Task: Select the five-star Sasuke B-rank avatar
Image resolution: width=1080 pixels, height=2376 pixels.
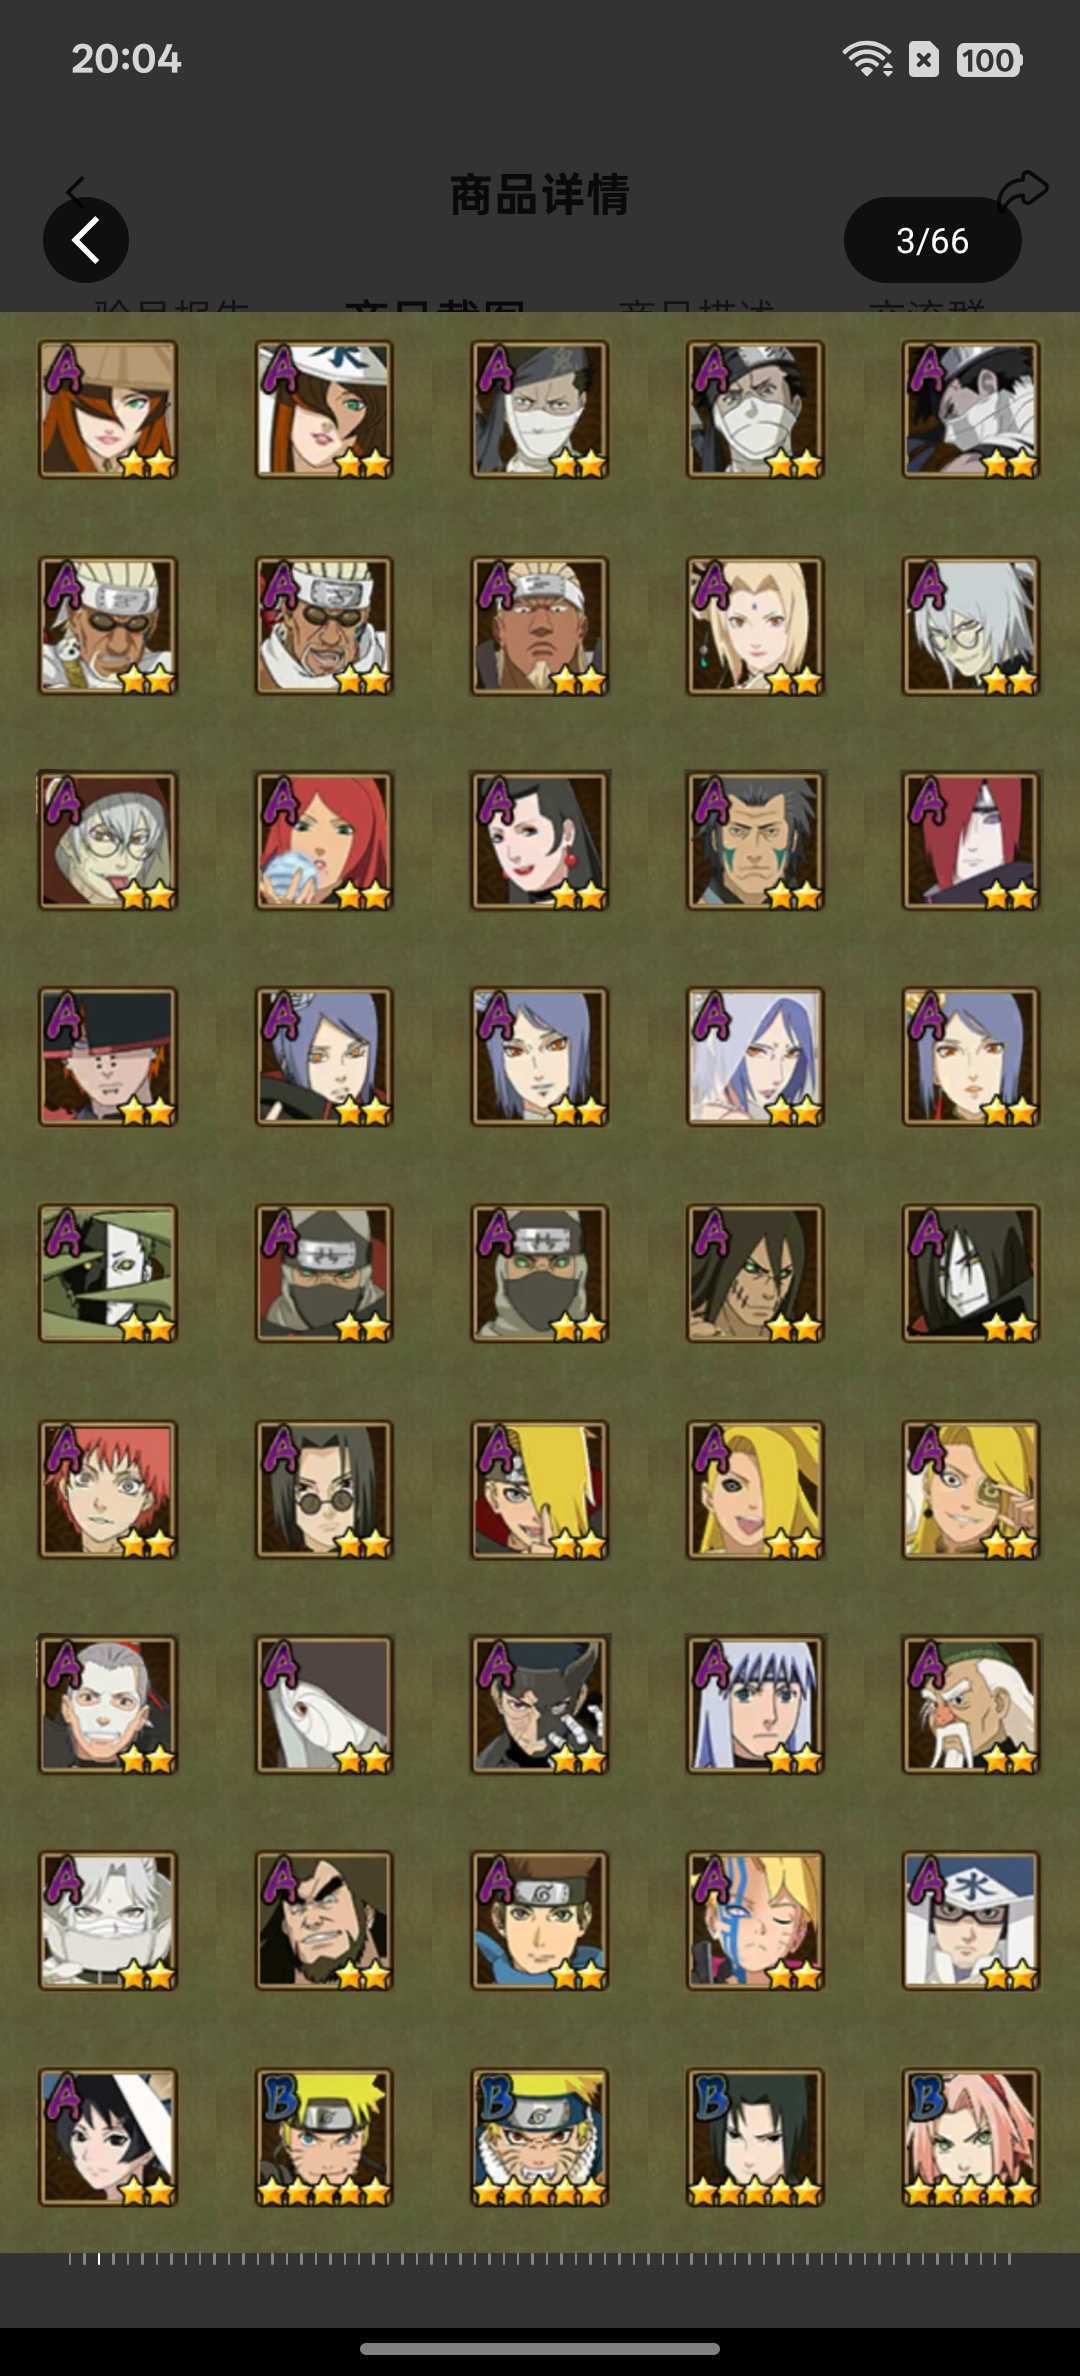Action: 755,2137
